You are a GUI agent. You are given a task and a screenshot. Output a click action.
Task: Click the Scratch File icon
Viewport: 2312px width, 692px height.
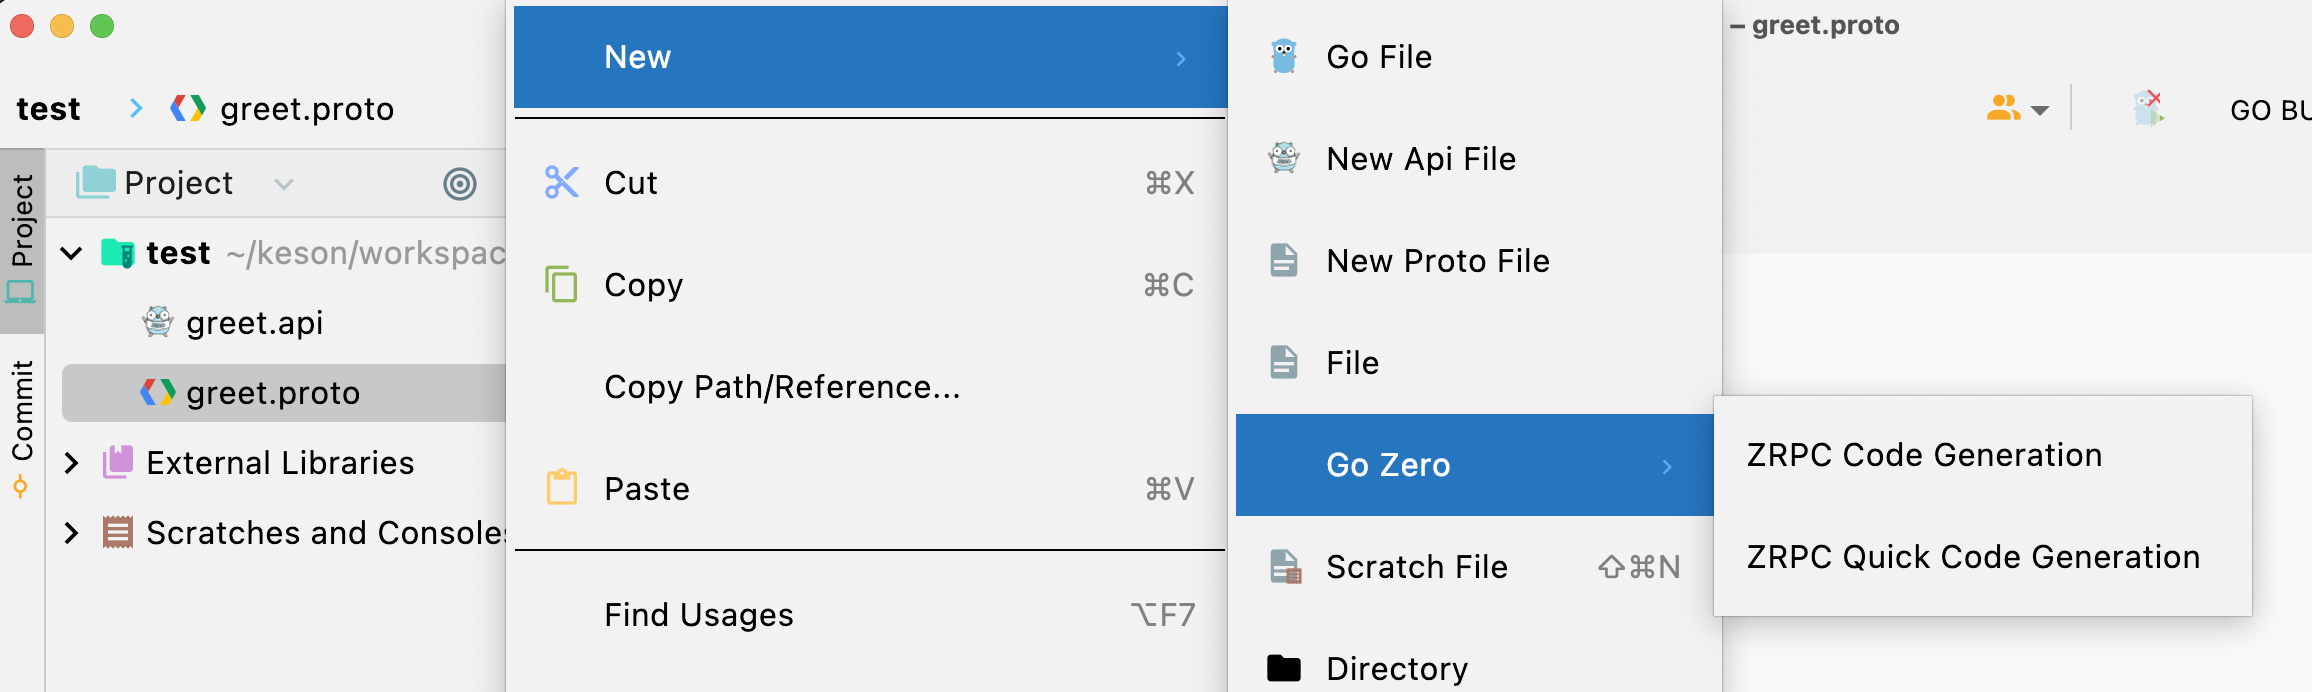click(x=1285, y=567)
